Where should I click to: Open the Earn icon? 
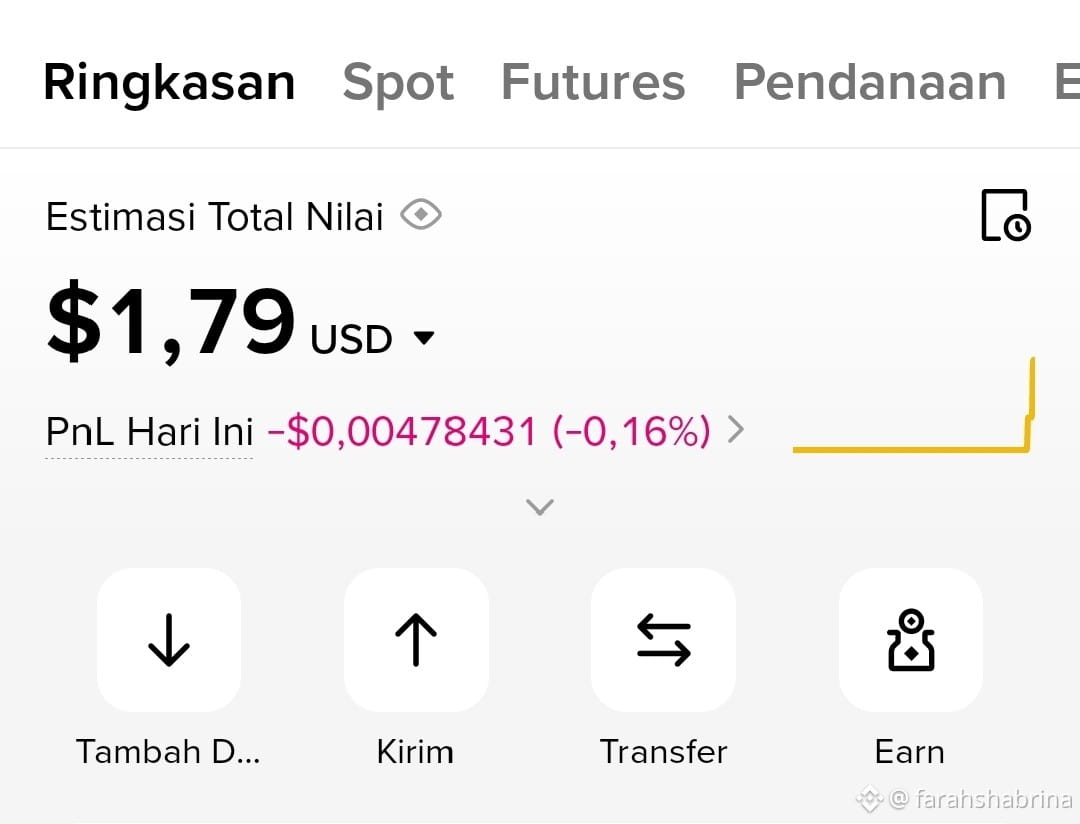point(911,640)
